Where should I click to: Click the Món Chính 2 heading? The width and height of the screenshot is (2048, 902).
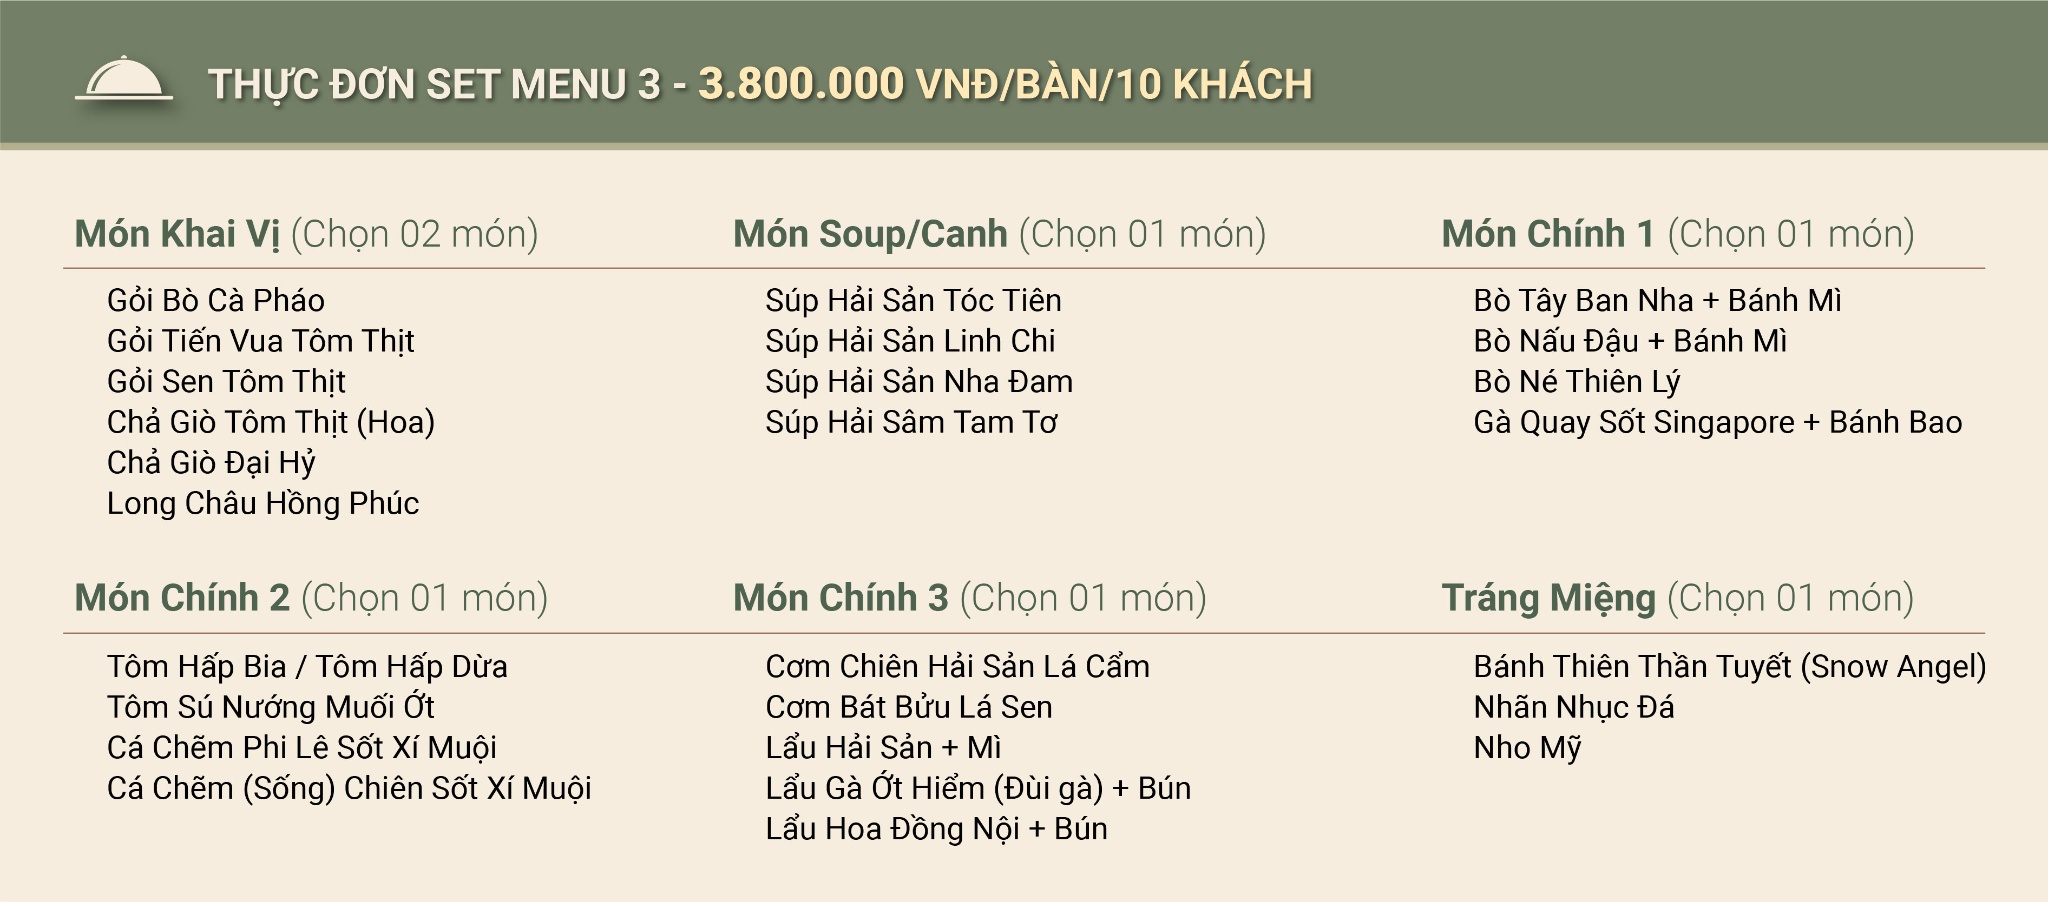point(182,598)
